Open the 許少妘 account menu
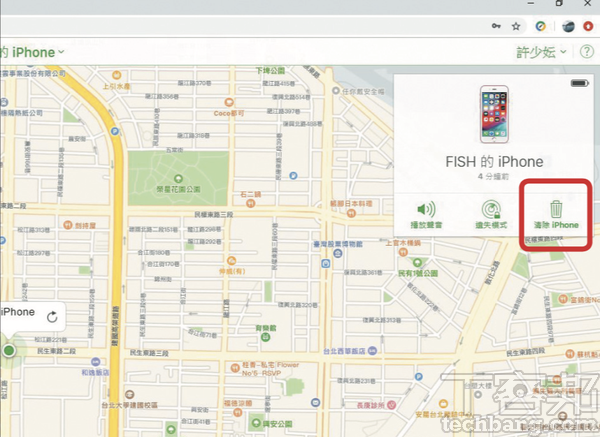The image size is (600, 437). [540, 52]
